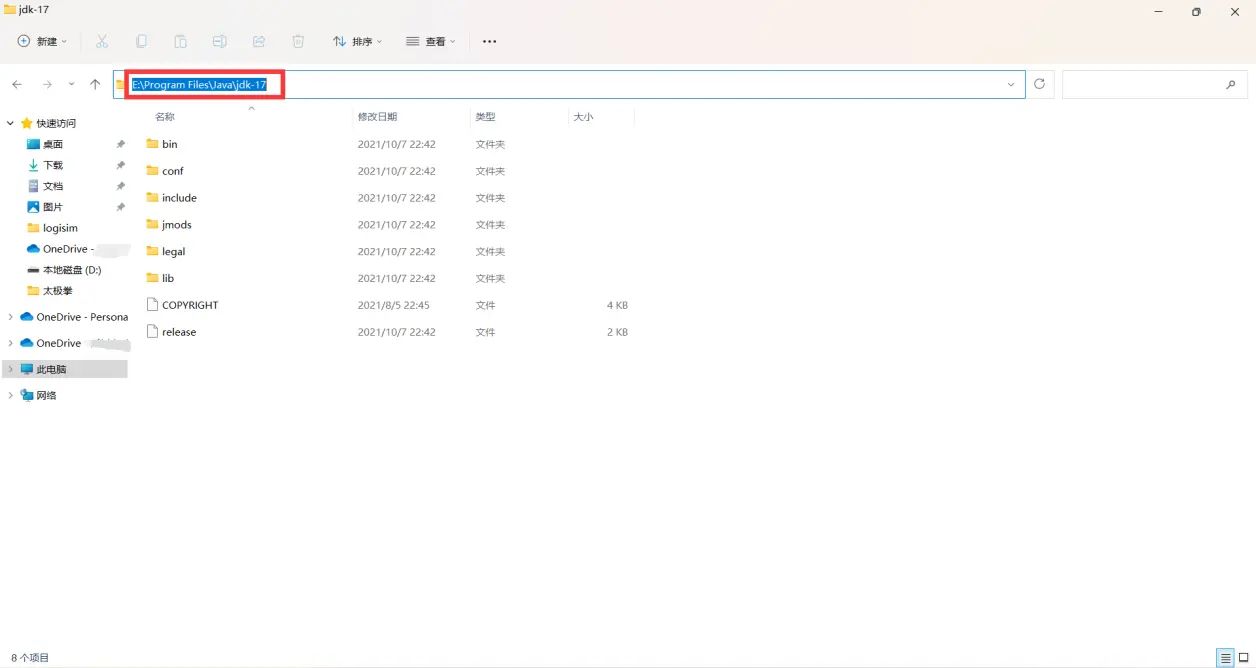The width and height of the screenshot is (1256, 668).
Task: Open the 查看 view menu
Action: point(430,41)
